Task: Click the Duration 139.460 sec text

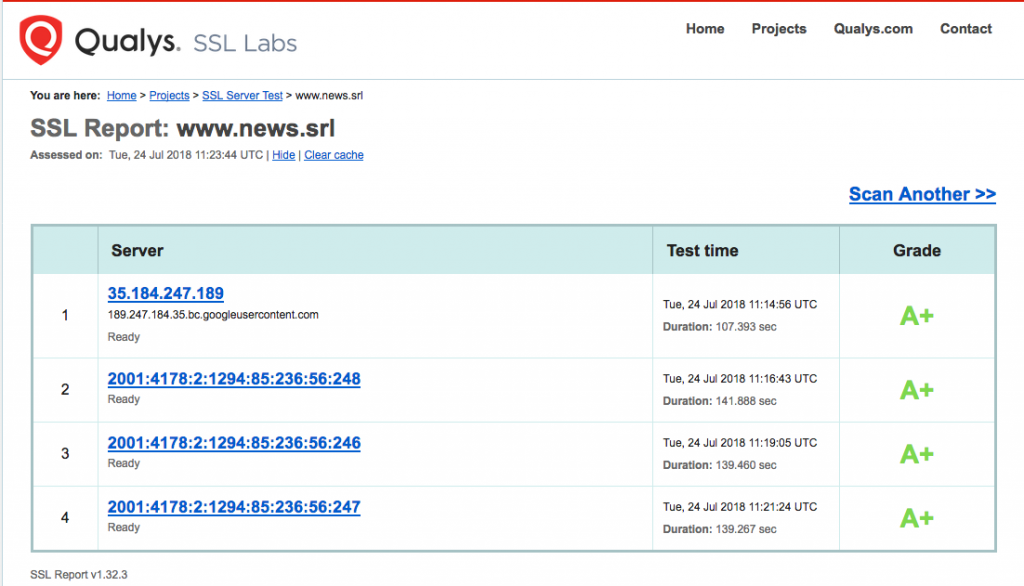Action: [x=720, y=465]
